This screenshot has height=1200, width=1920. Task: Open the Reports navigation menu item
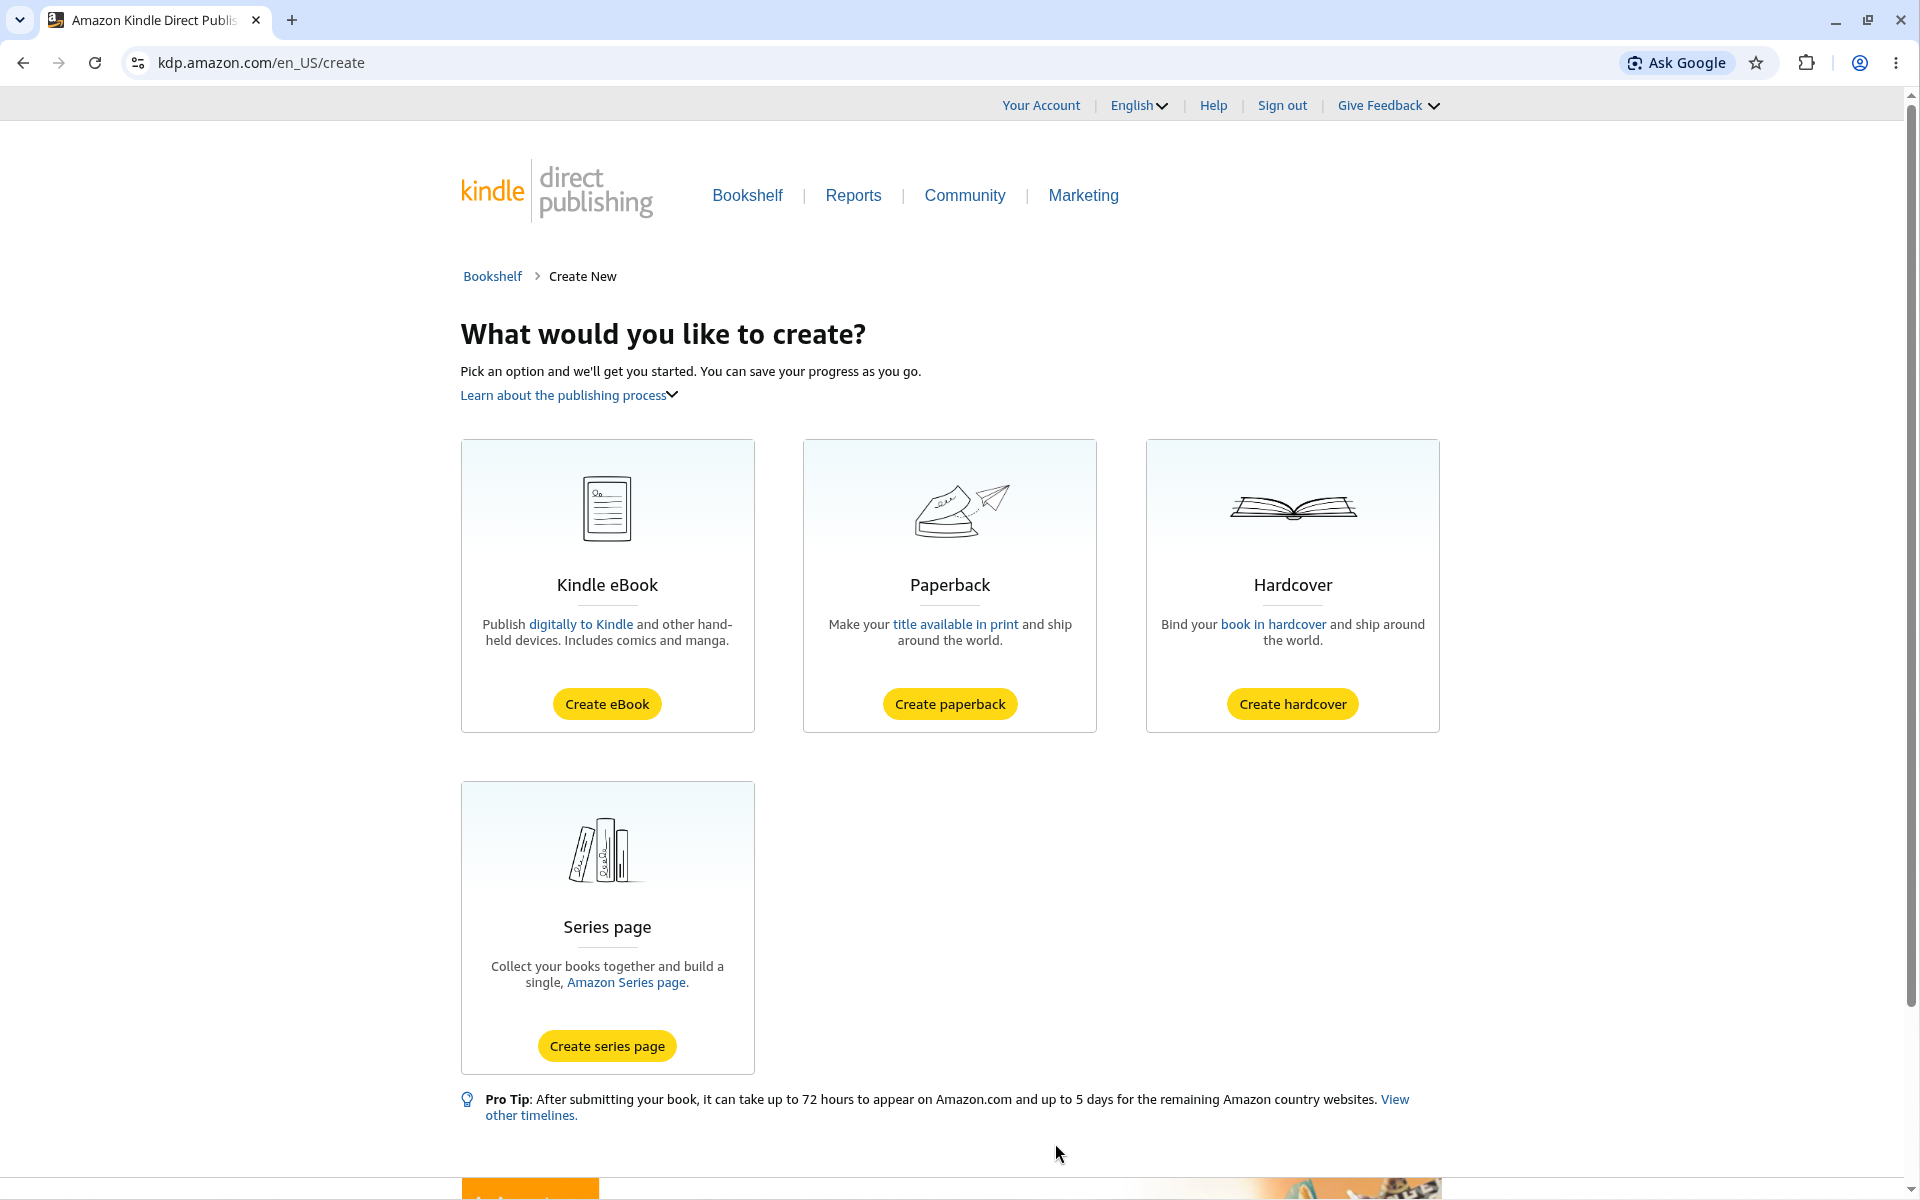coord(853,196)
